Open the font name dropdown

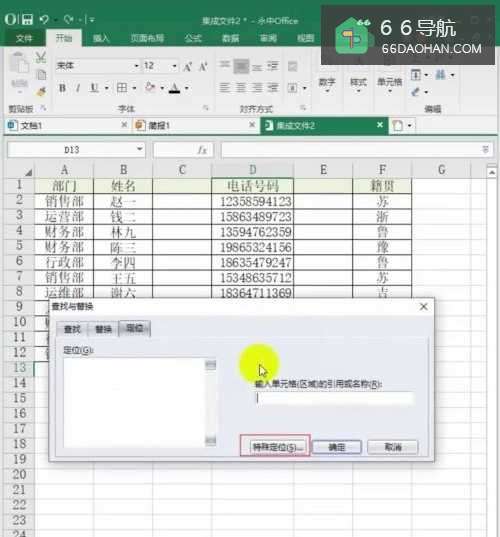pyautogui.click(x=136, y=66)
